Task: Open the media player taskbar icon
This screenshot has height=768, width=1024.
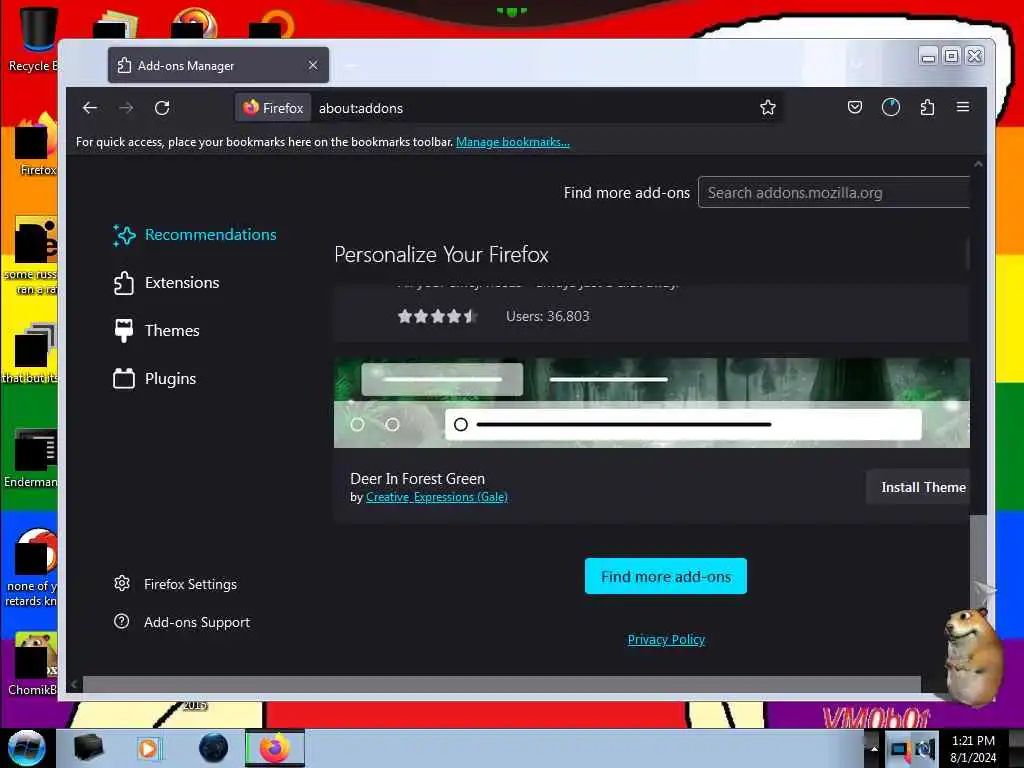Action: pyautogui.click(x=148, y=748)
